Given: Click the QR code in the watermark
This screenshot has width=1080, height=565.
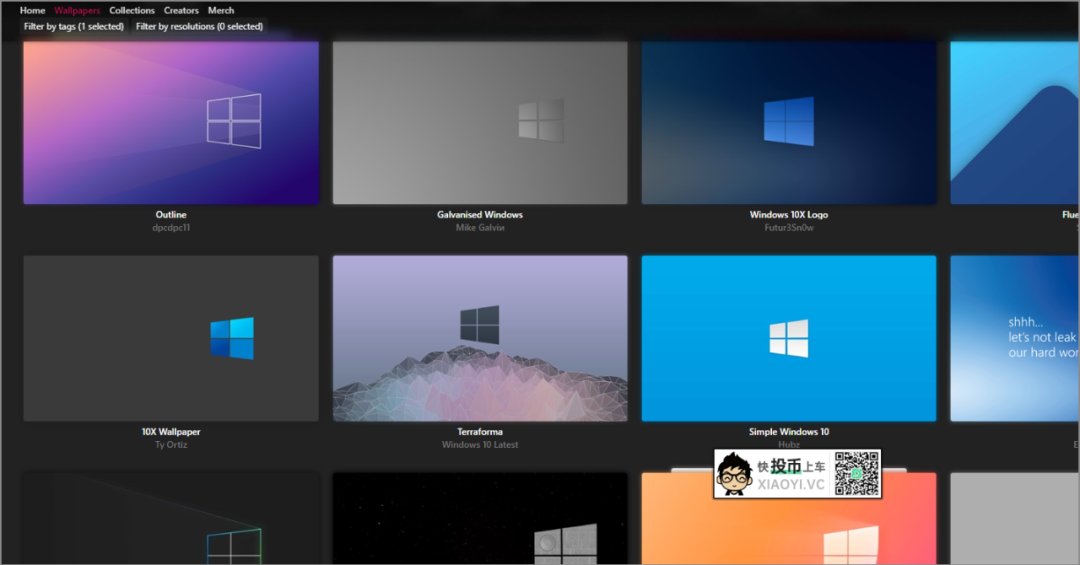Looking at the screenshot, I should (857, 473).
